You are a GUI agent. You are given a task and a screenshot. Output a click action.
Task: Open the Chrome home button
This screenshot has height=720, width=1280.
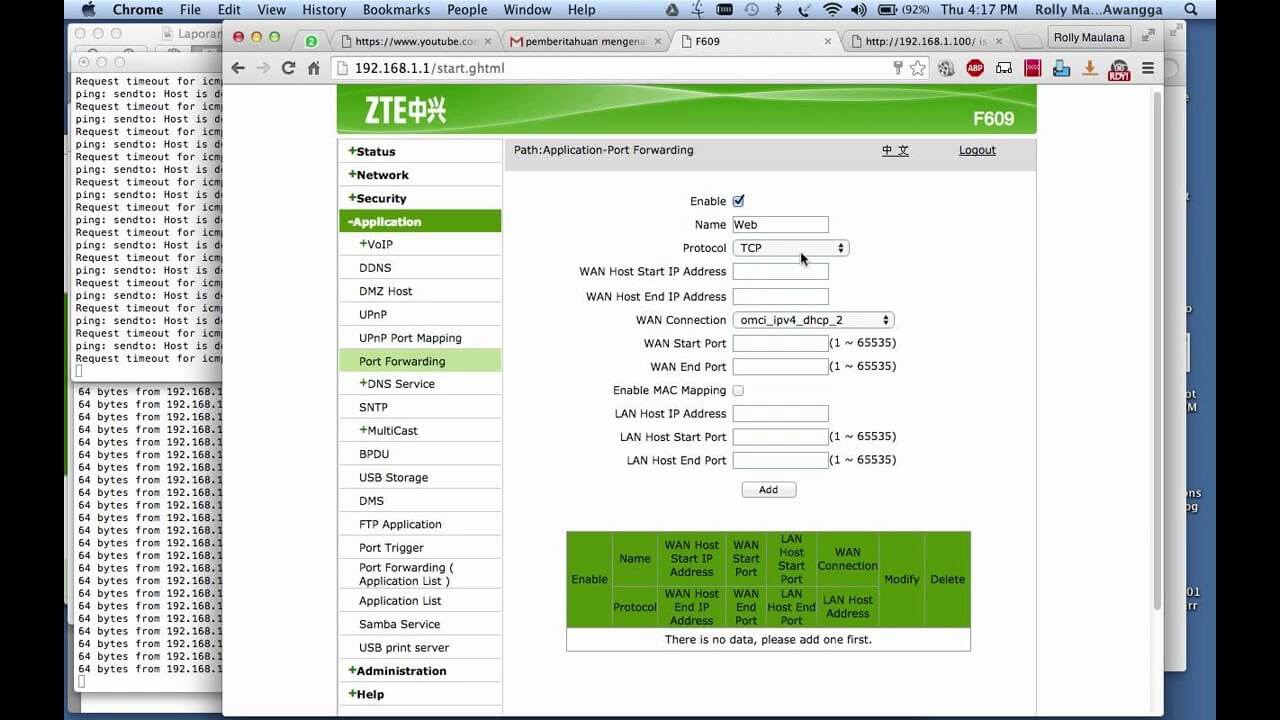click(x=314, y=68)
